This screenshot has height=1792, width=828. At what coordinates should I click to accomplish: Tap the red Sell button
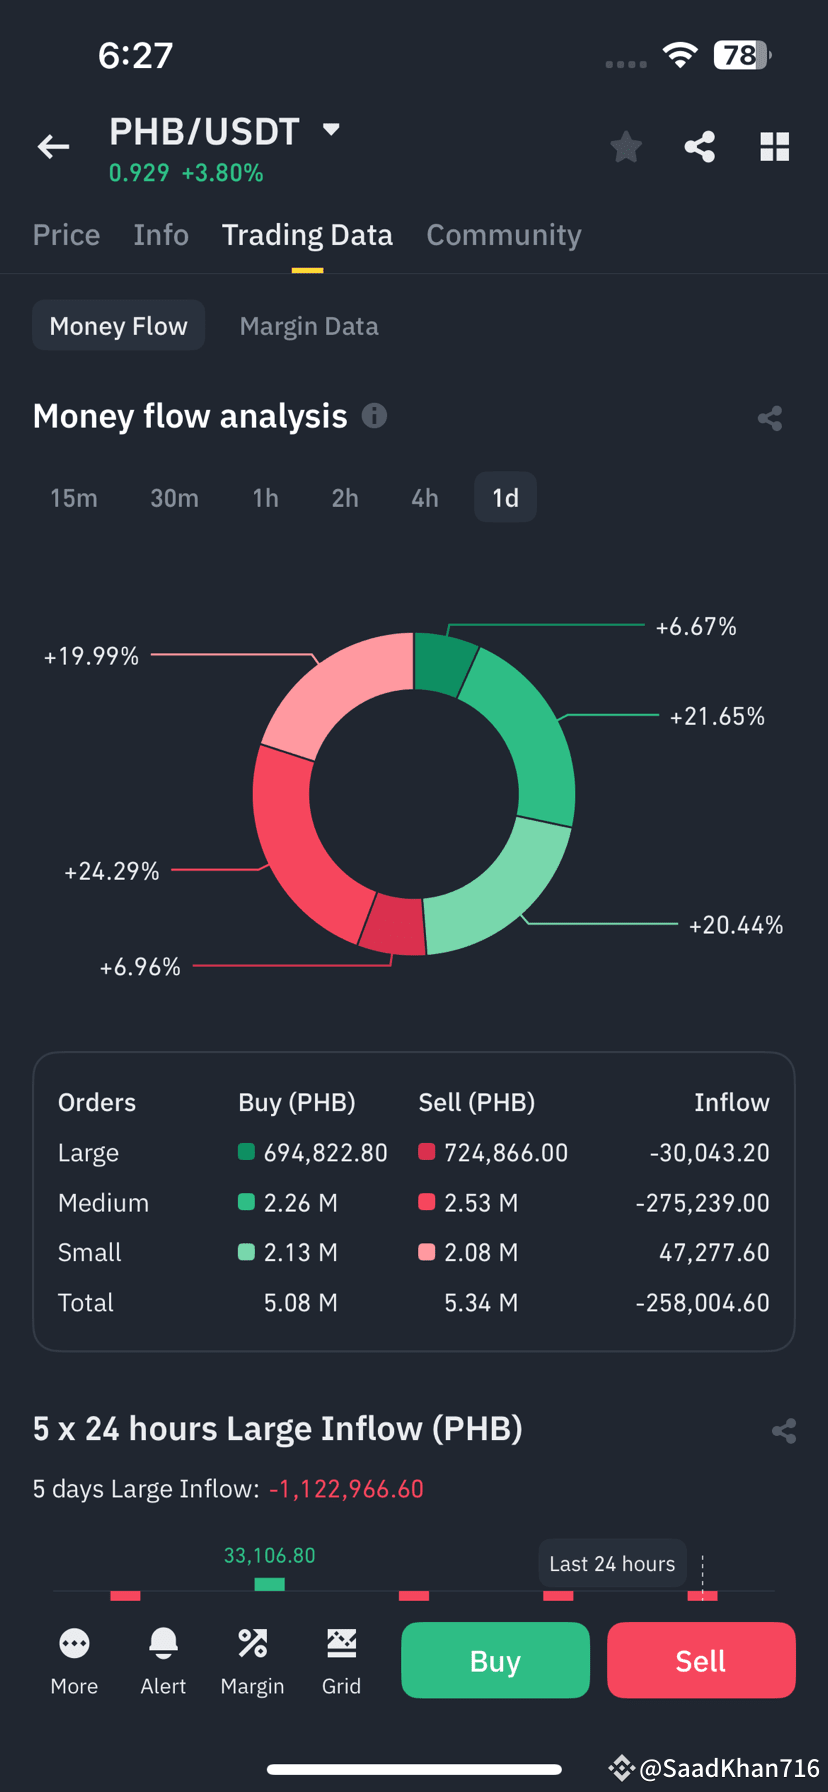[701, 1660]
